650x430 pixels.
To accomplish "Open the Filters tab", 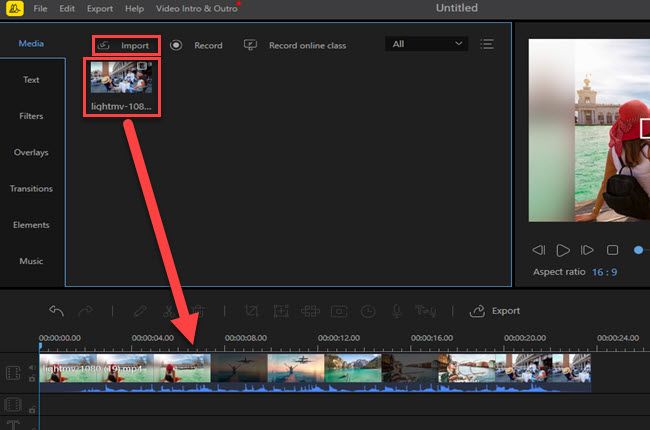I will tap(31, 116).
